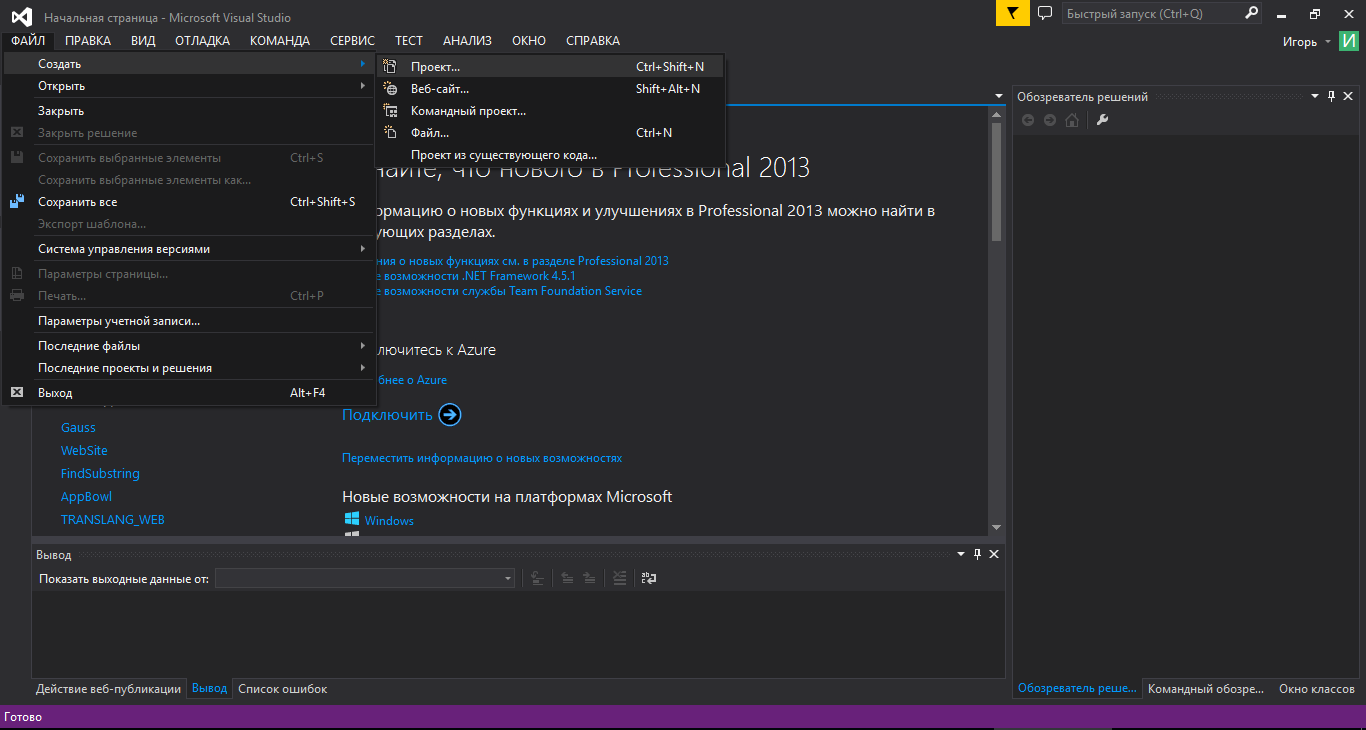Open recent project TRANSLANG_WEB
Image resolution: width=1366 pixels, height=730 pixels.
pyautogui.click(x=113, y=520)
